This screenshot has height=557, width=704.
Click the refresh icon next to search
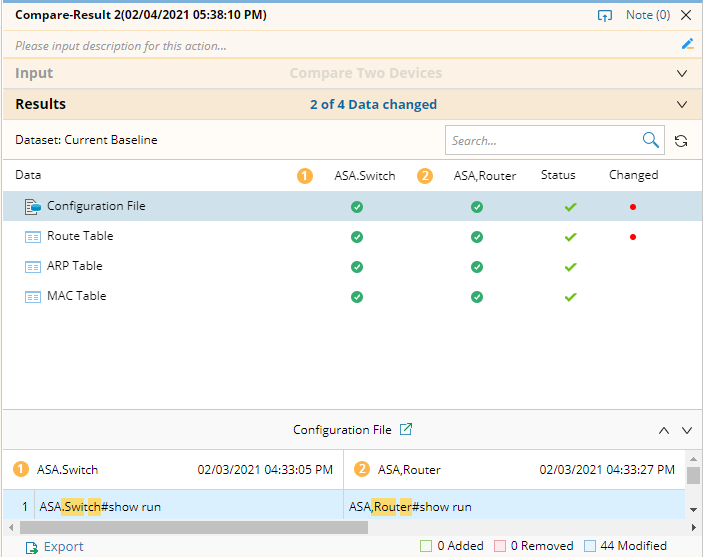pos(681,141)
